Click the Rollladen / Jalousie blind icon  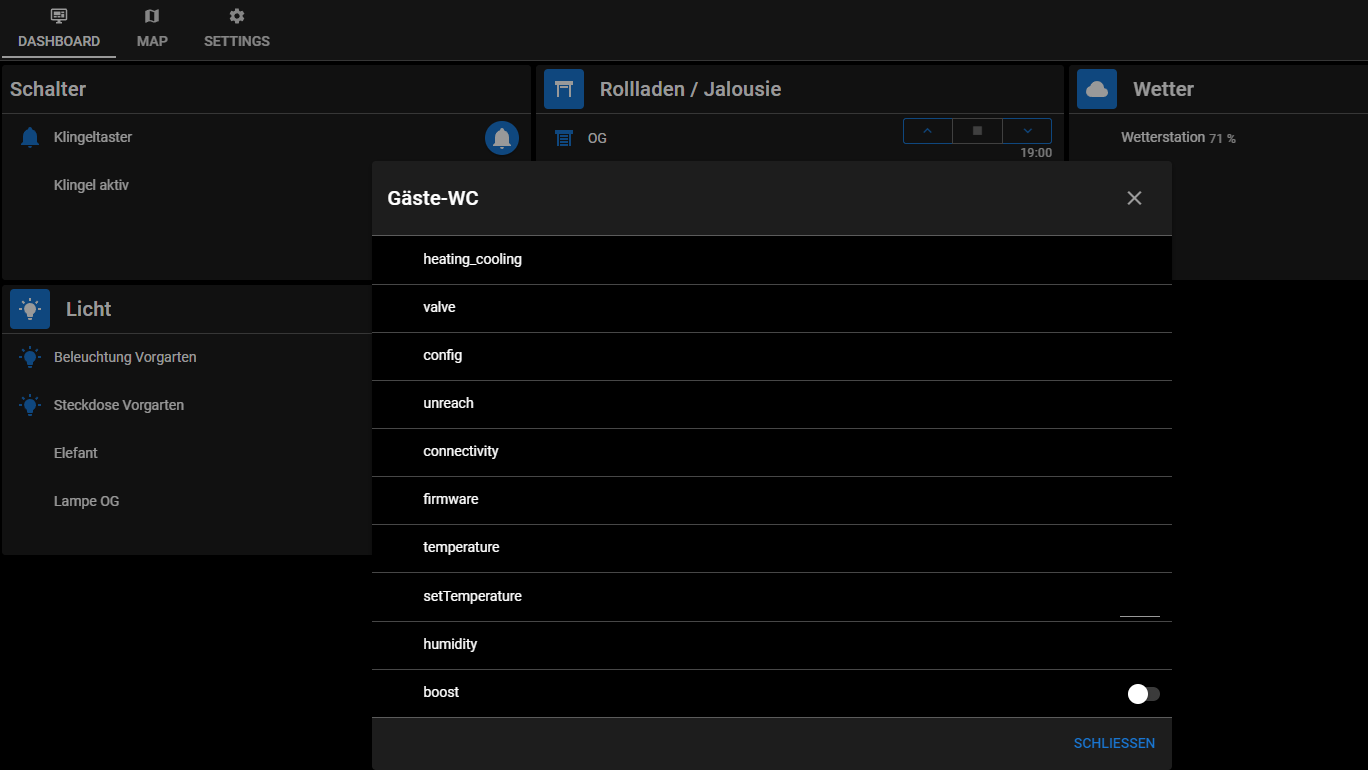click(564, 89)
